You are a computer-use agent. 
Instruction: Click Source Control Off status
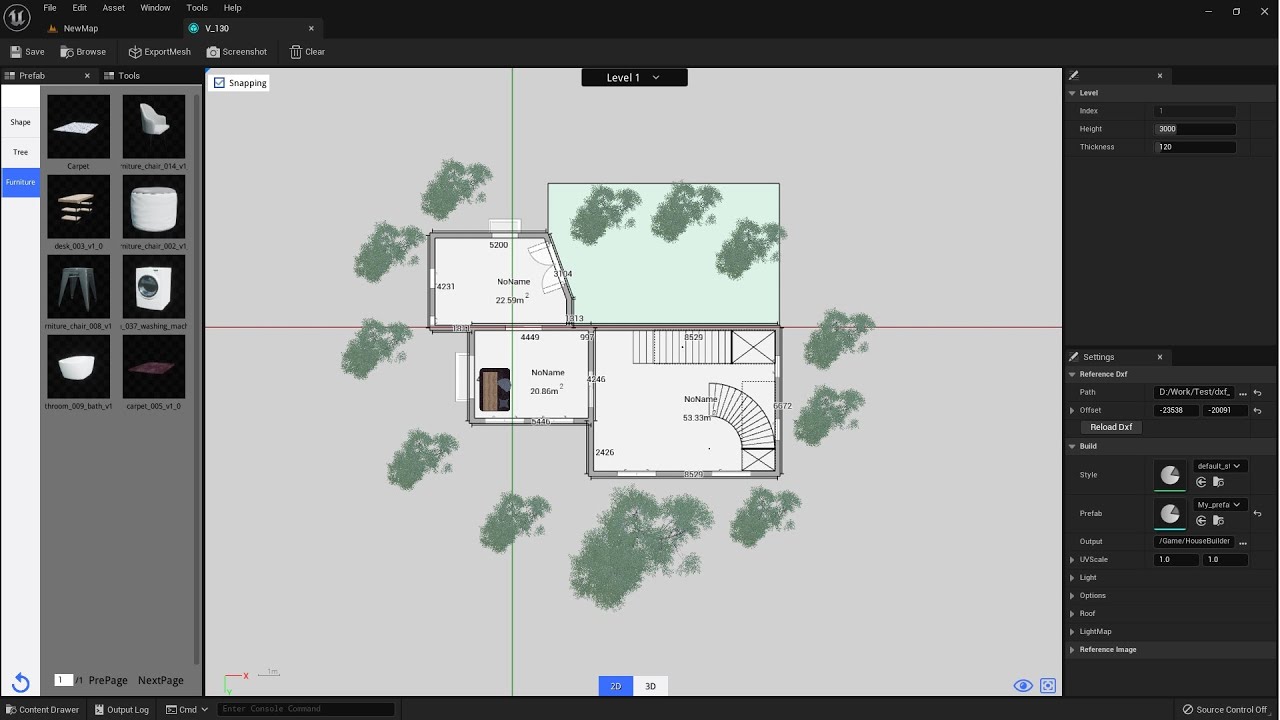(1225, 709)
